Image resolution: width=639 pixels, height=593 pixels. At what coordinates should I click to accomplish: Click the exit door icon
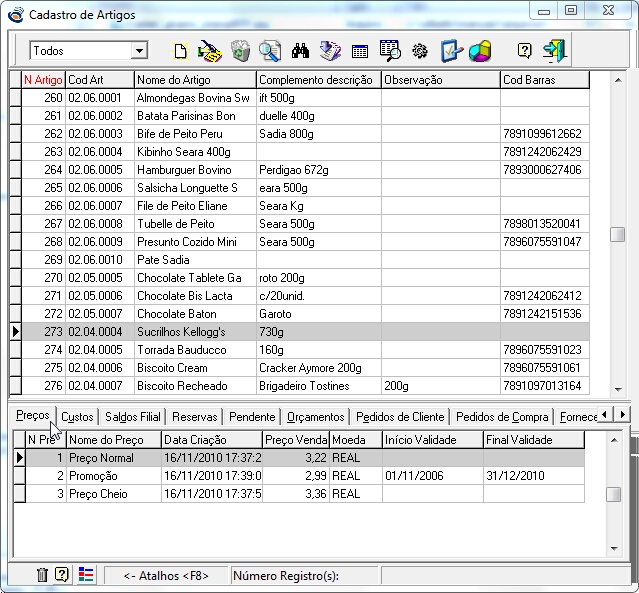pos(555,51)
